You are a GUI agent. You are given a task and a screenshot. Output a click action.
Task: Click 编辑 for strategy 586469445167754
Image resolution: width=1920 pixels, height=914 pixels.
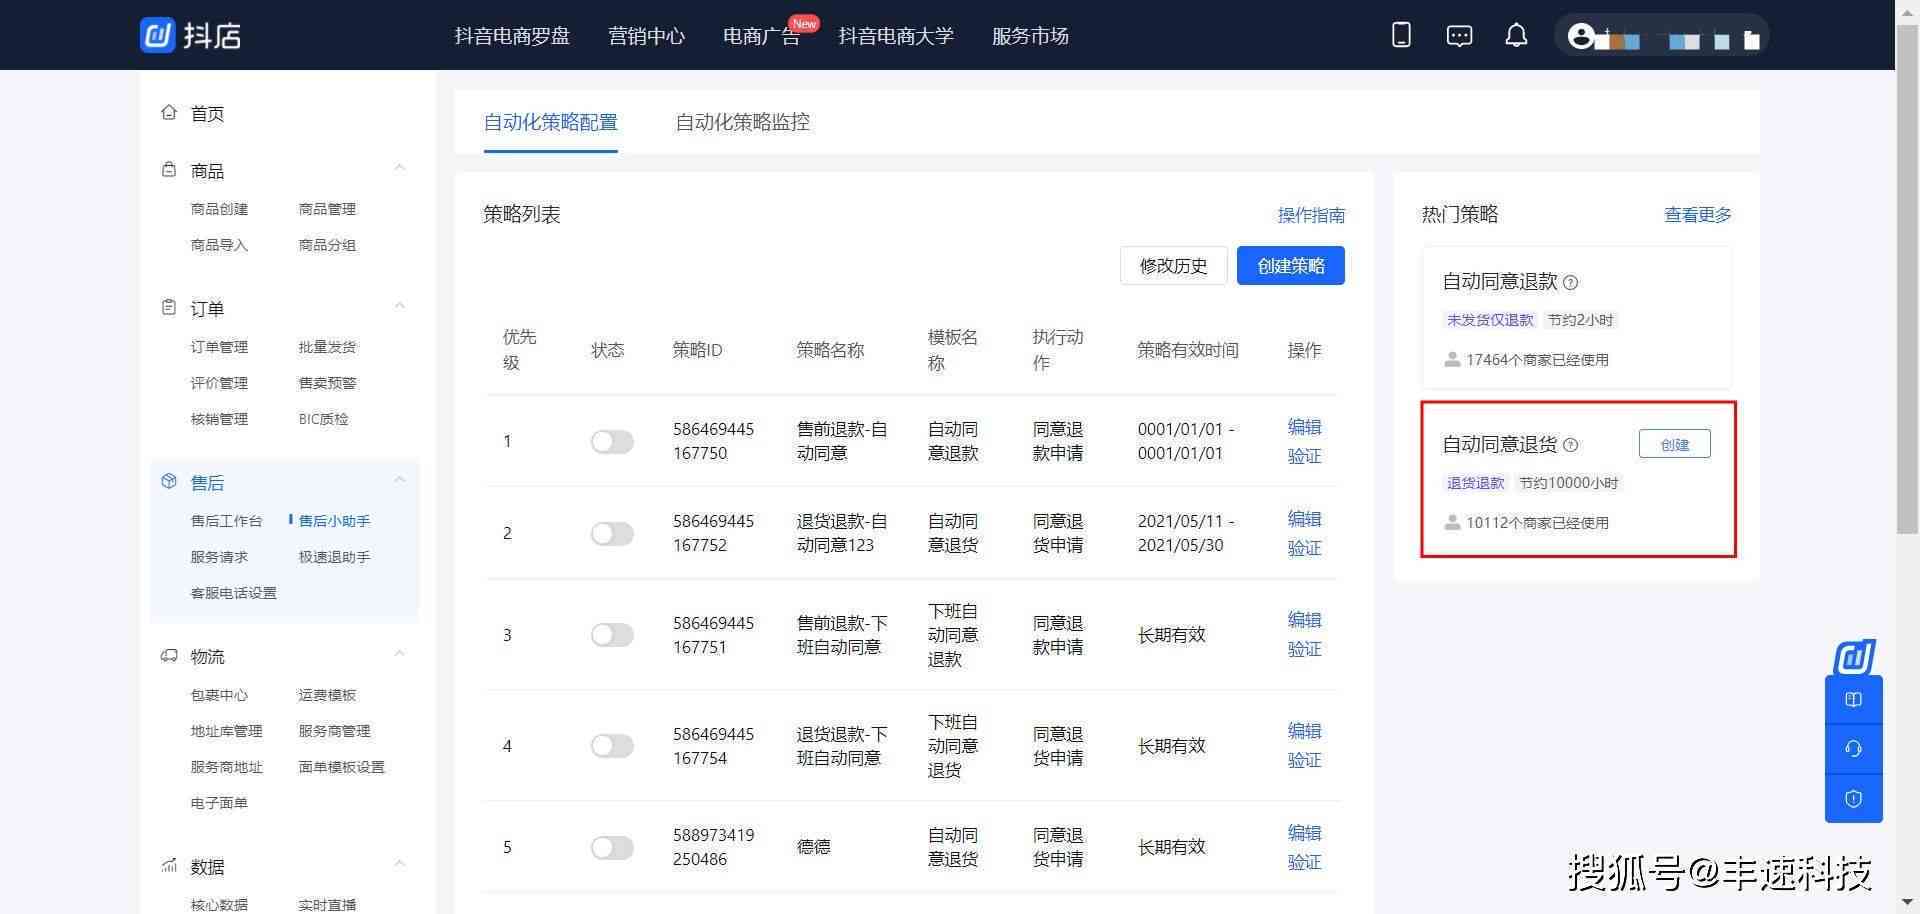pyautogui.click(x=1304, y=731)
